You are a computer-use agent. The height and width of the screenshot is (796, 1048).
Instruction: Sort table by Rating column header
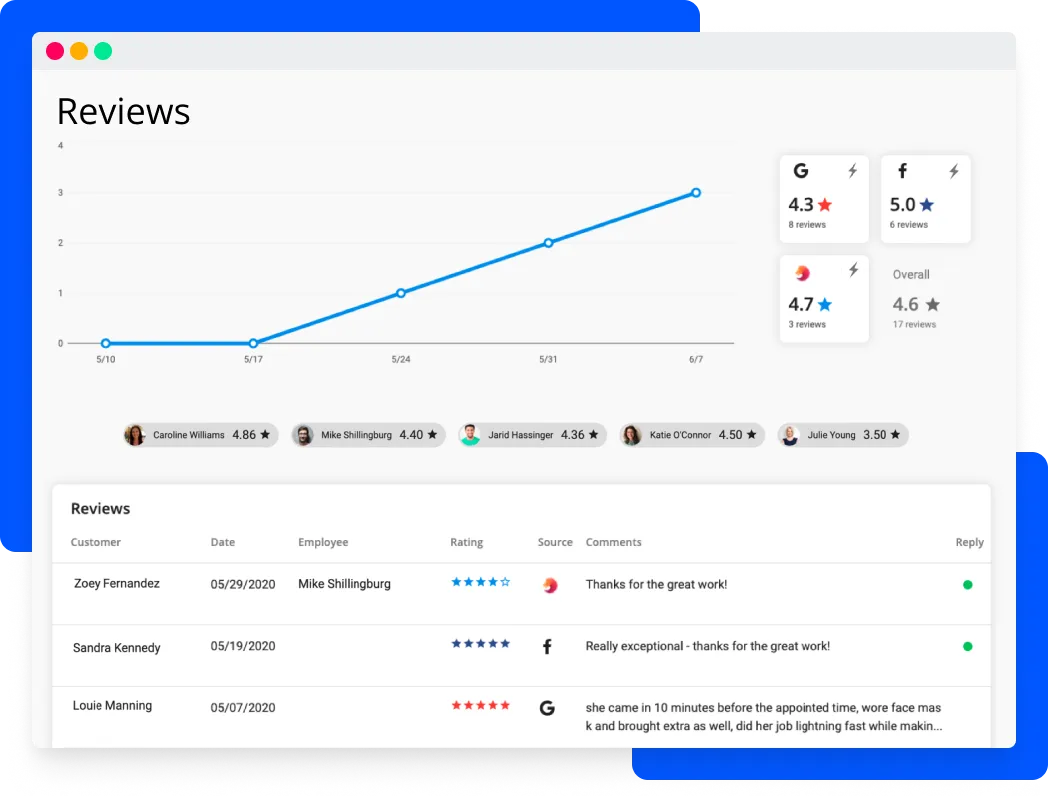466,542
